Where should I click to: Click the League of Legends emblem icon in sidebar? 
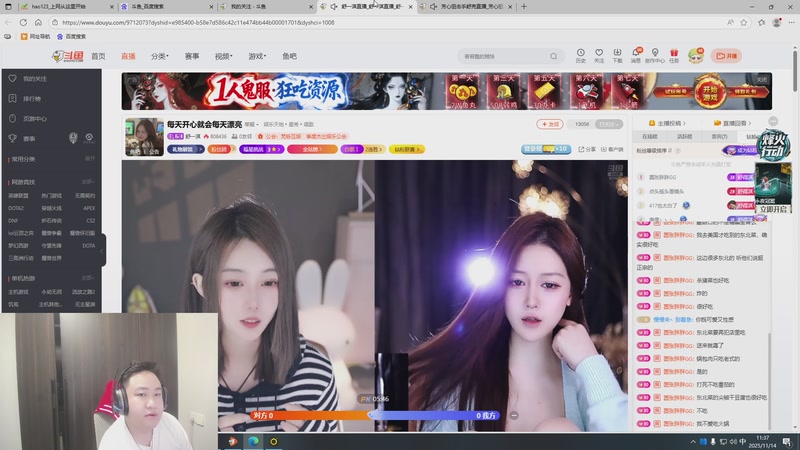pyautogui.click(x=73, y=138)
